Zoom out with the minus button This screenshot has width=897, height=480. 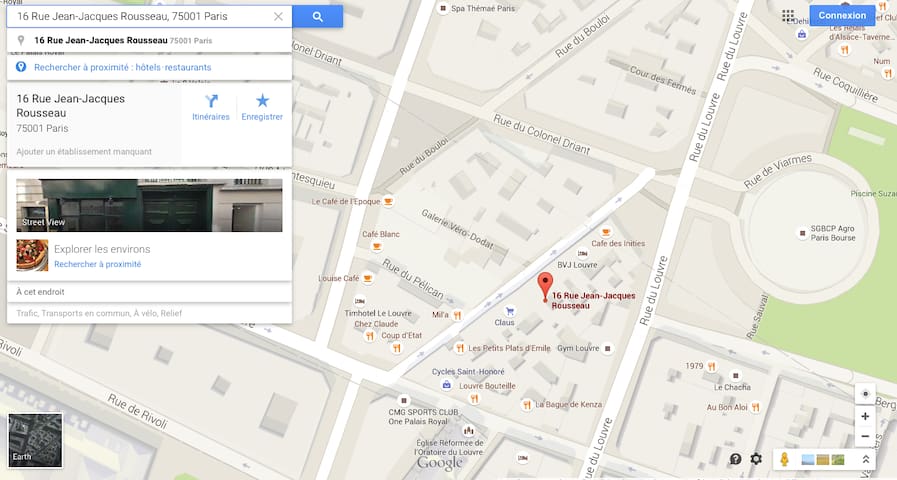coord(865,437)
